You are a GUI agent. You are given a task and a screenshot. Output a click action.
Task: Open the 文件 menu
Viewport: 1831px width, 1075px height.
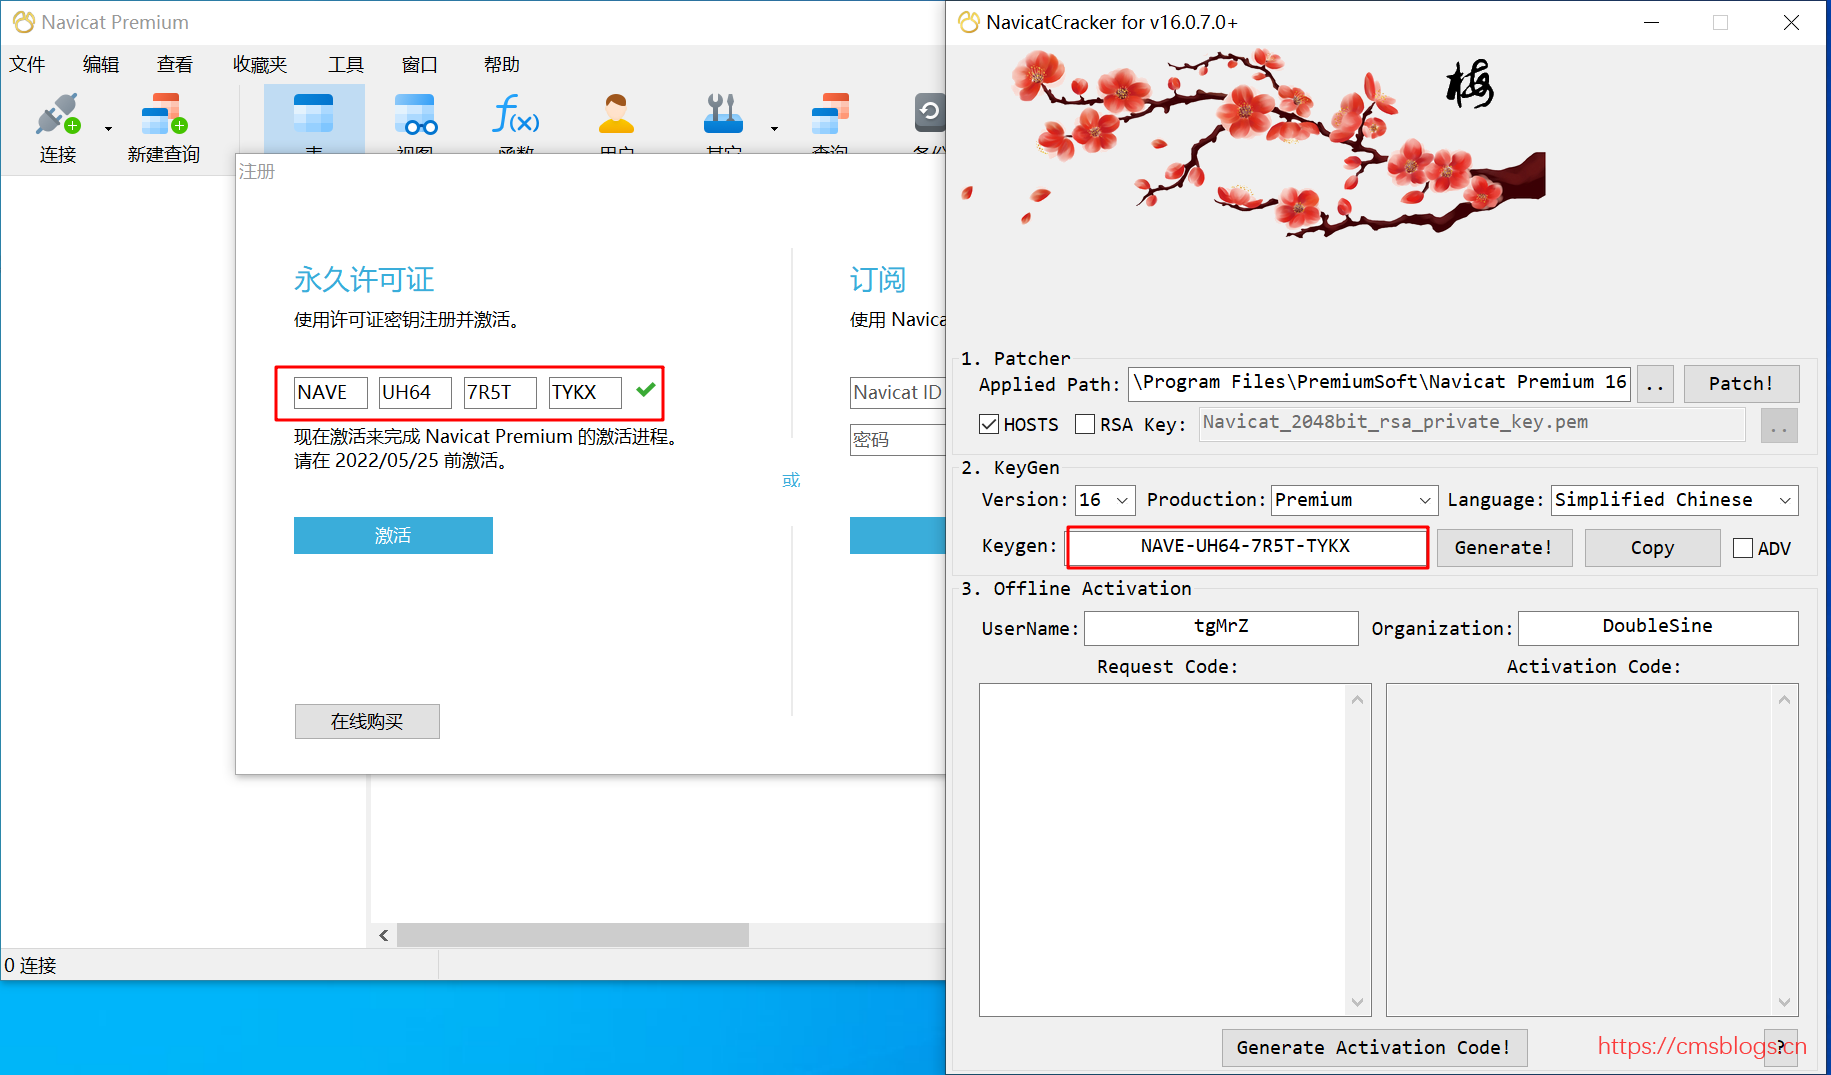click(x=27, y=64)
